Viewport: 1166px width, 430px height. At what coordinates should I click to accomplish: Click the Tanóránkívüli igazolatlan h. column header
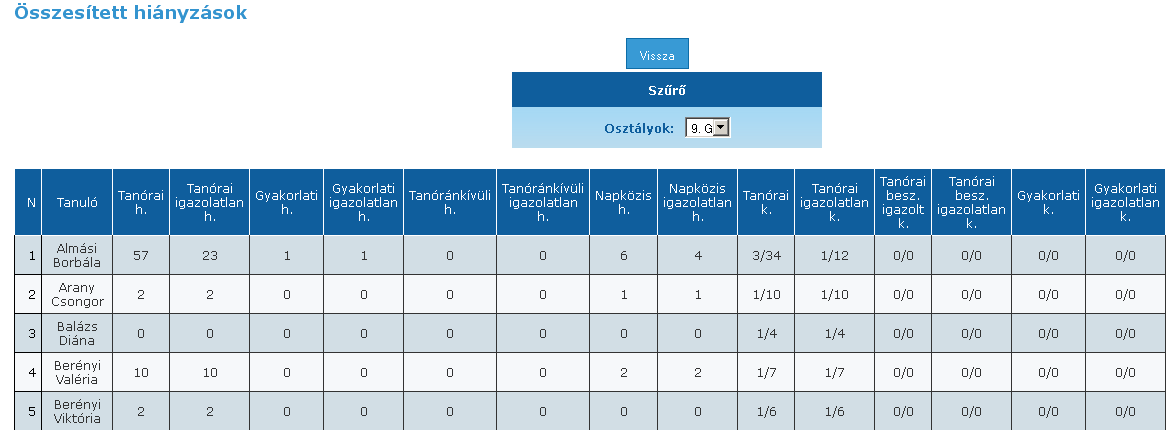543,202
